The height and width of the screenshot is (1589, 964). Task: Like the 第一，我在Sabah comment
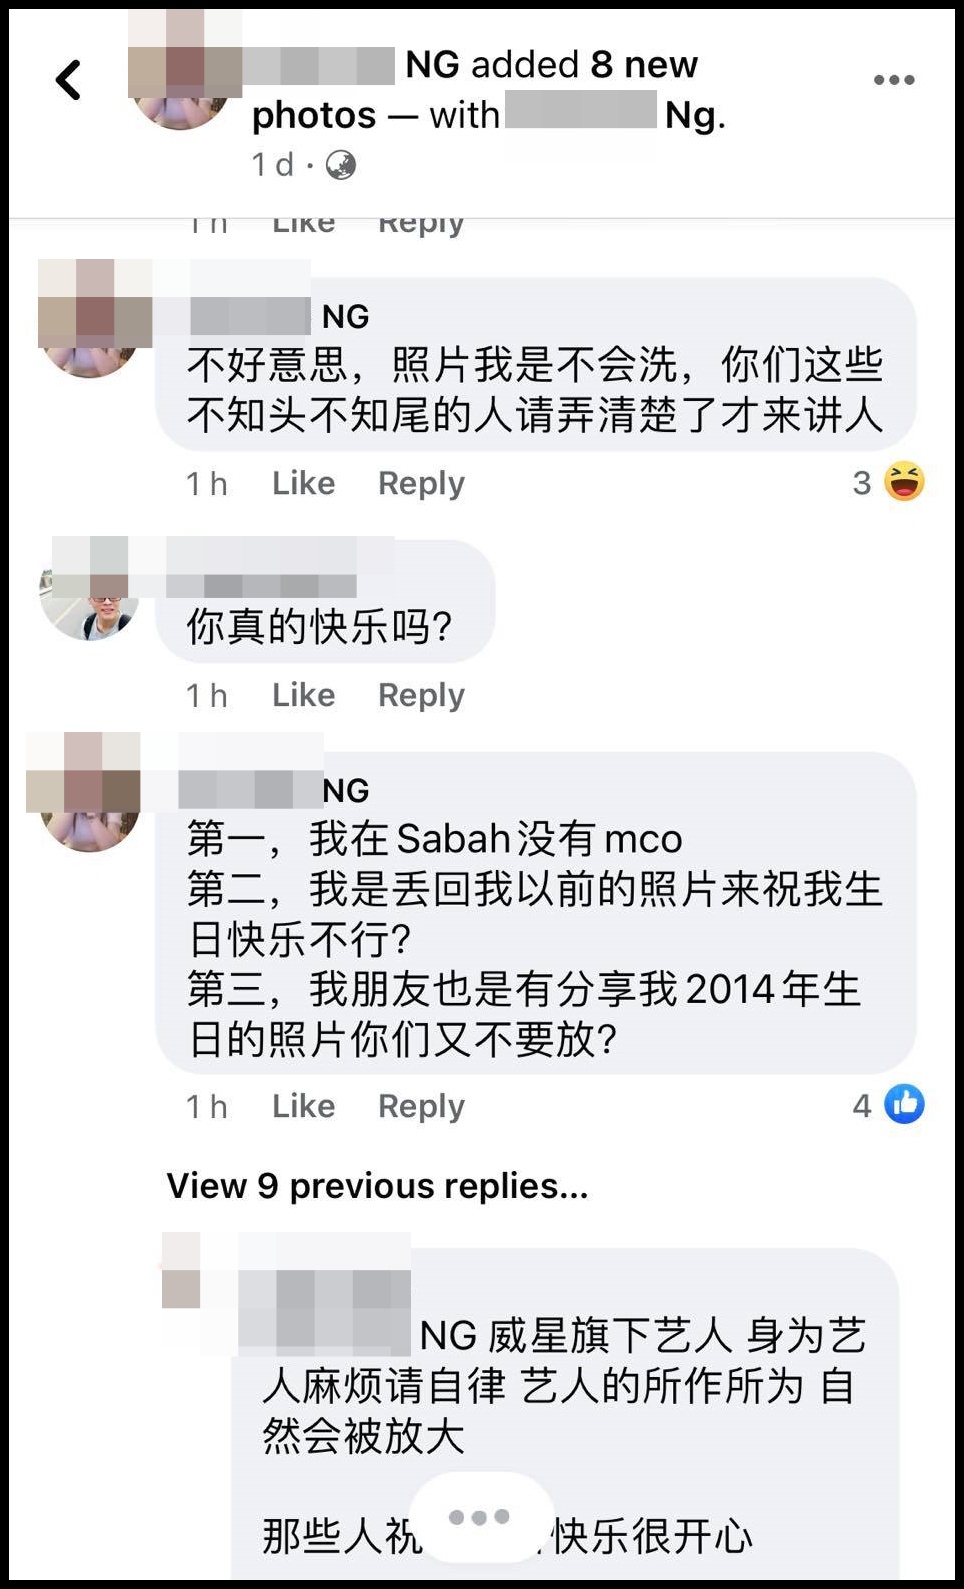(x=303, y=1106)
